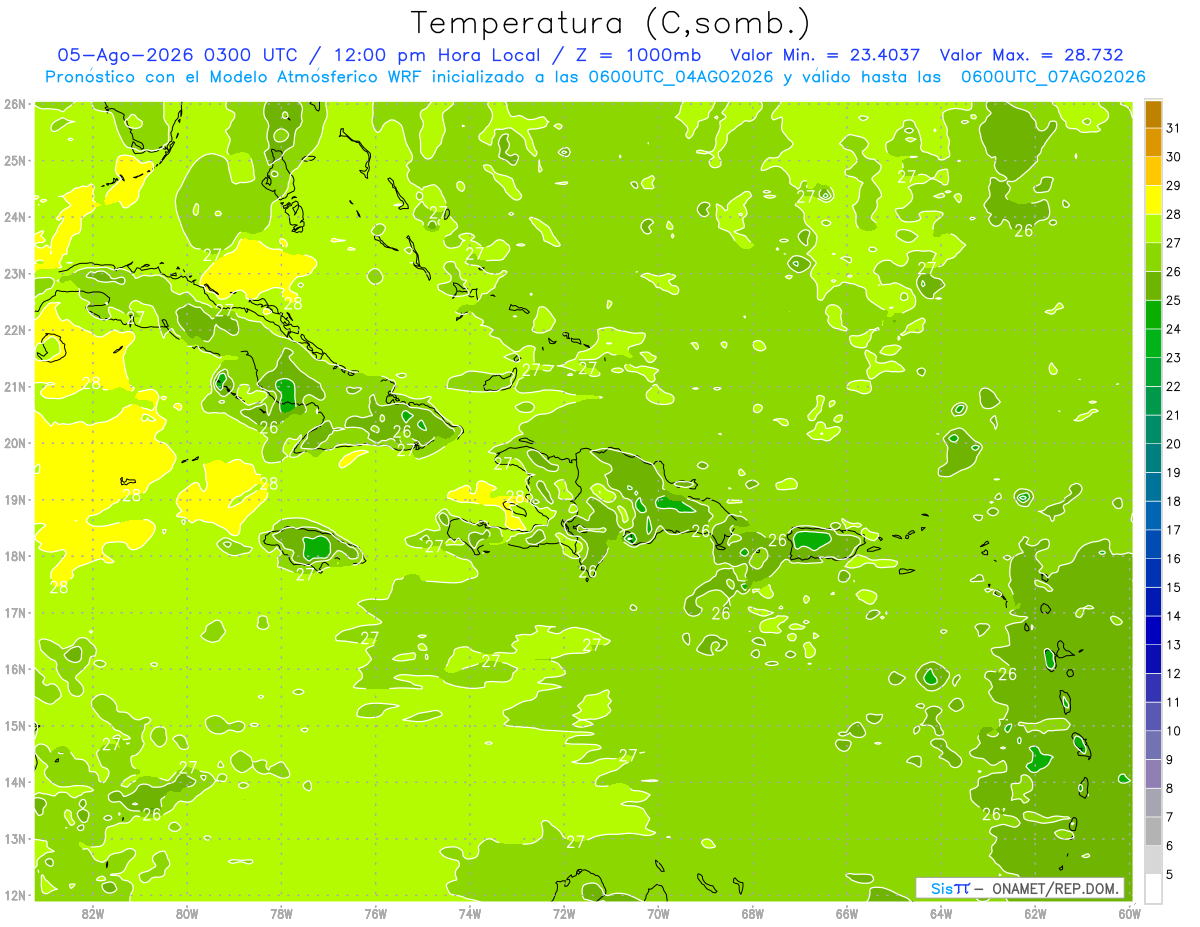Screen dimensions: 1200x927
Task: Click the 76W longitude axis label
Action: click(x=376, y=913)
